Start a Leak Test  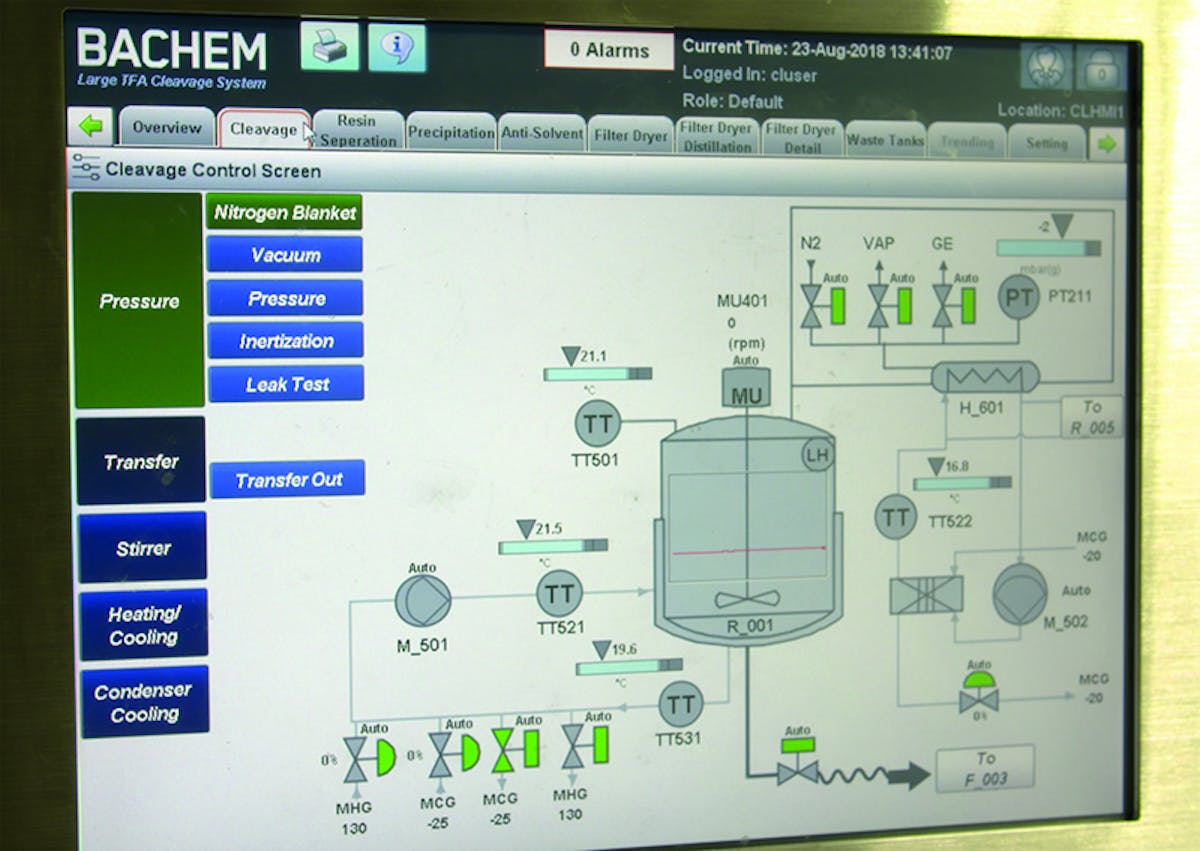point(286,383)
